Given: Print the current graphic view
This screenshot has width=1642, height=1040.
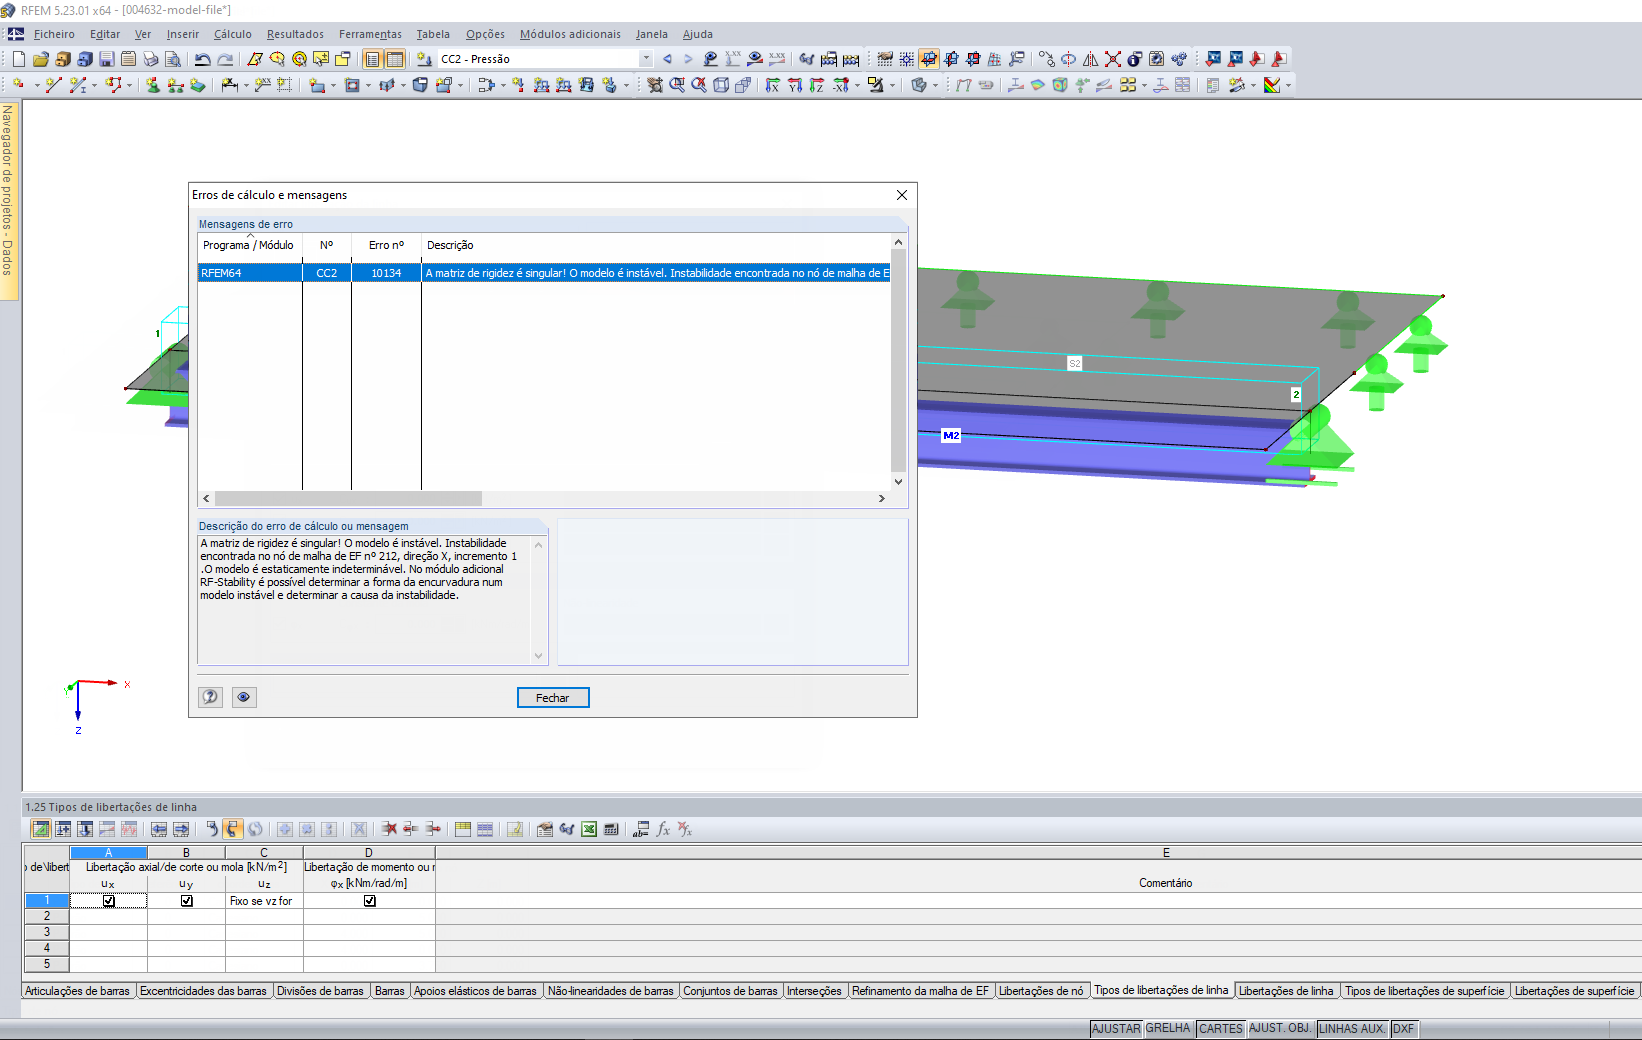Looking at the screenshot, I should point(150,59).
